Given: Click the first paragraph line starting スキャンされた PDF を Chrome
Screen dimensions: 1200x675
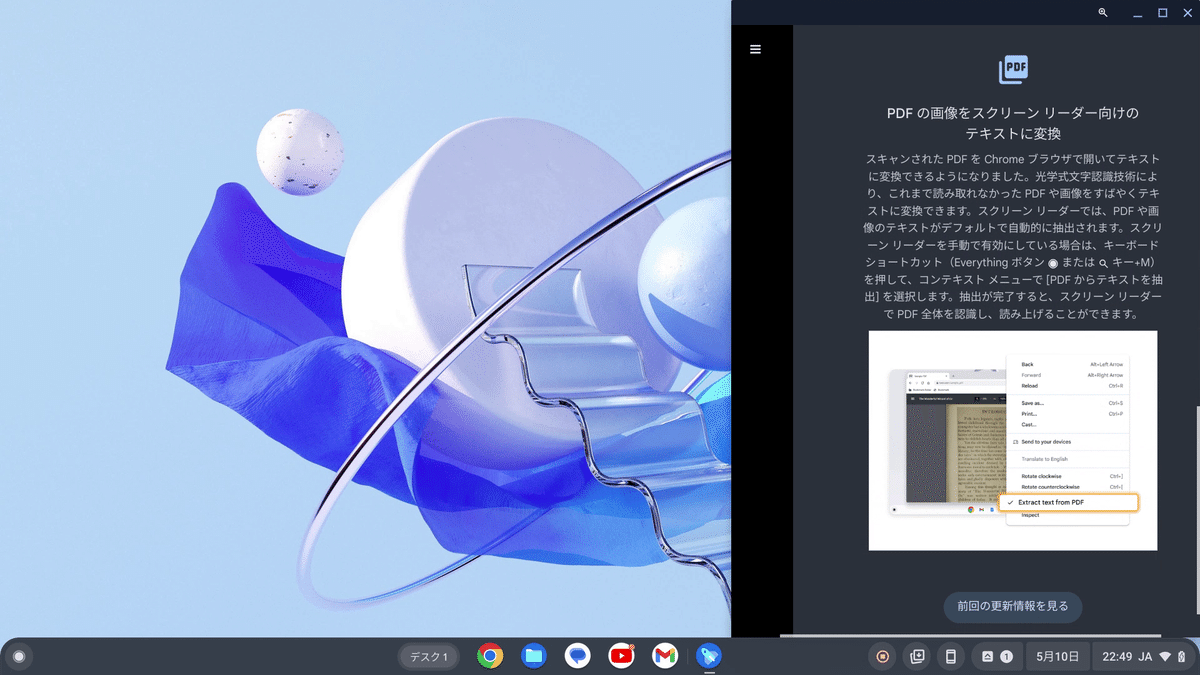Looking at the screenshot, I should pyautogui.click(x=1013, y=159).
